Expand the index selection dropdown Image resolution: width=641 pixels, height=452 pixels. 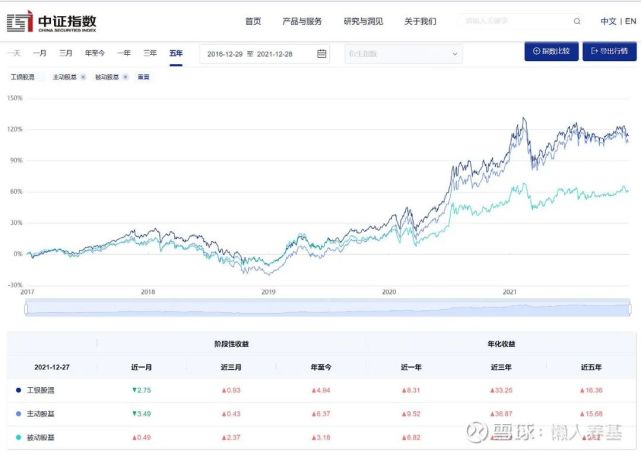click(x=403, y=54)
